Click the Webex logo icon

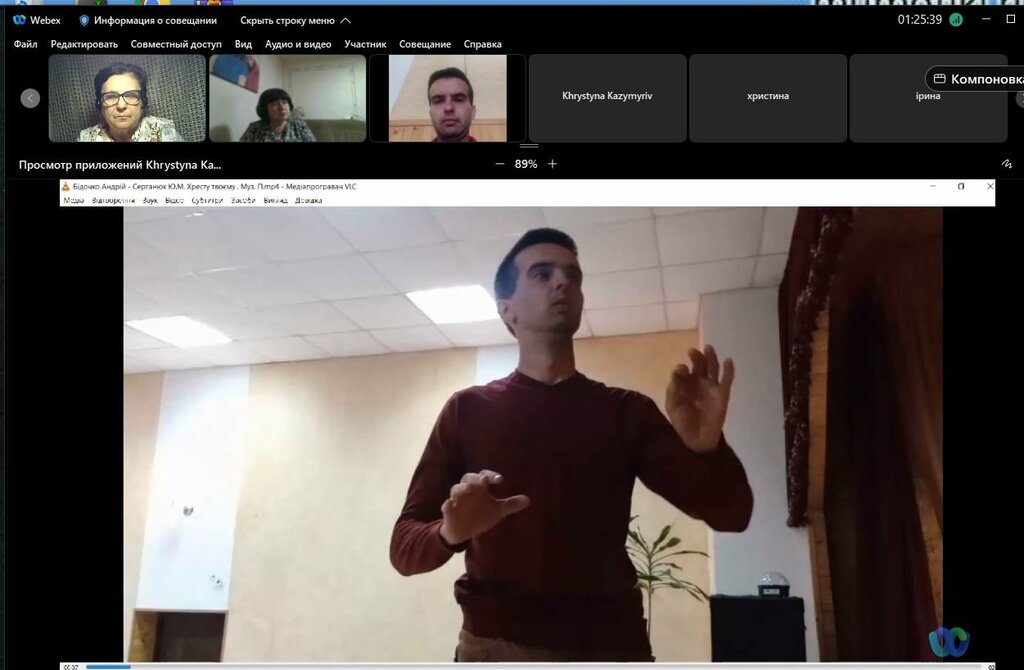pyautogui.click(x=19, y=20)
